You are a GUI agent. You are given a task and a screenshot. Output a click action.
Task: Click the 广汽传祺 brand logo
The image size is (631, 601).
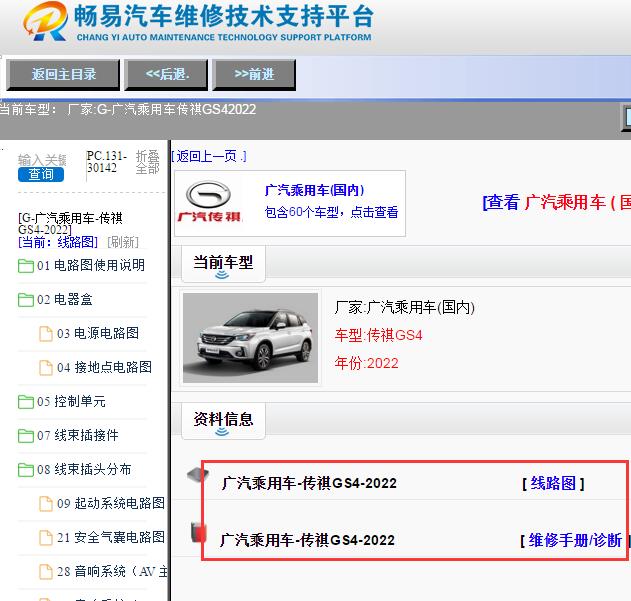pyautogui.click(x=209, y=202)
